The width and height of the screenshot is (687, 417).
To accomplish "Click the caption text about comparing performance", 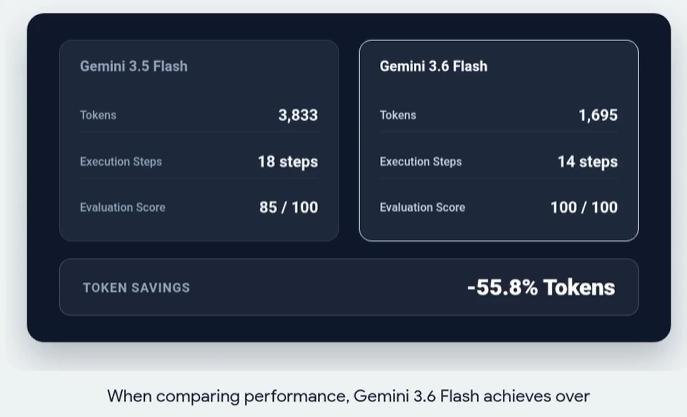I will 348,396.
